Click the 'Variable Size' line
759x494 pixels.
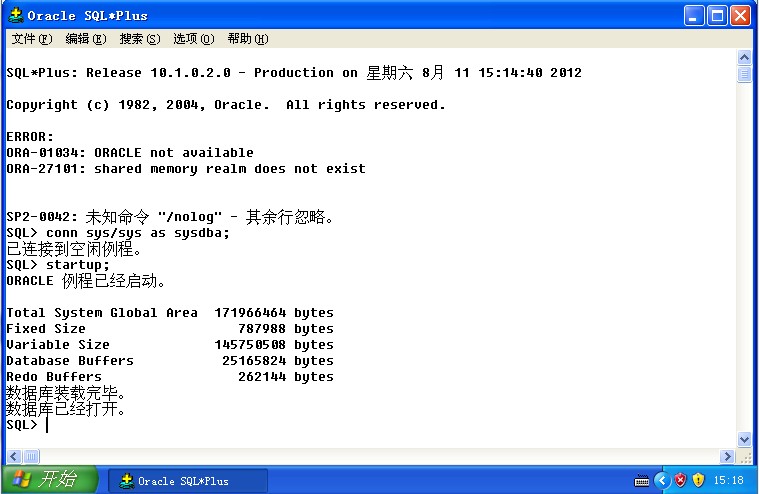[x=170, y=345]
